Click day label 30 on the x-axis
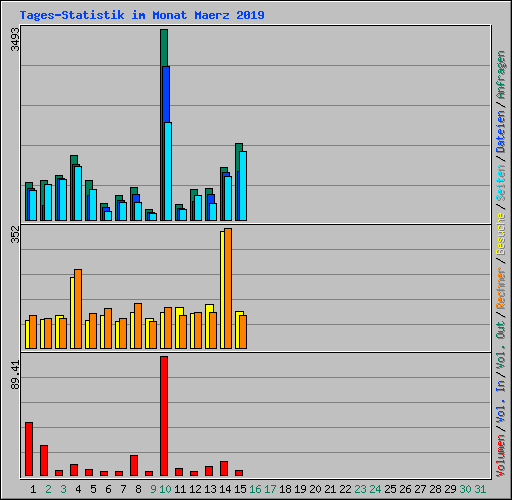Screen dimensions: 512x500 465,489
